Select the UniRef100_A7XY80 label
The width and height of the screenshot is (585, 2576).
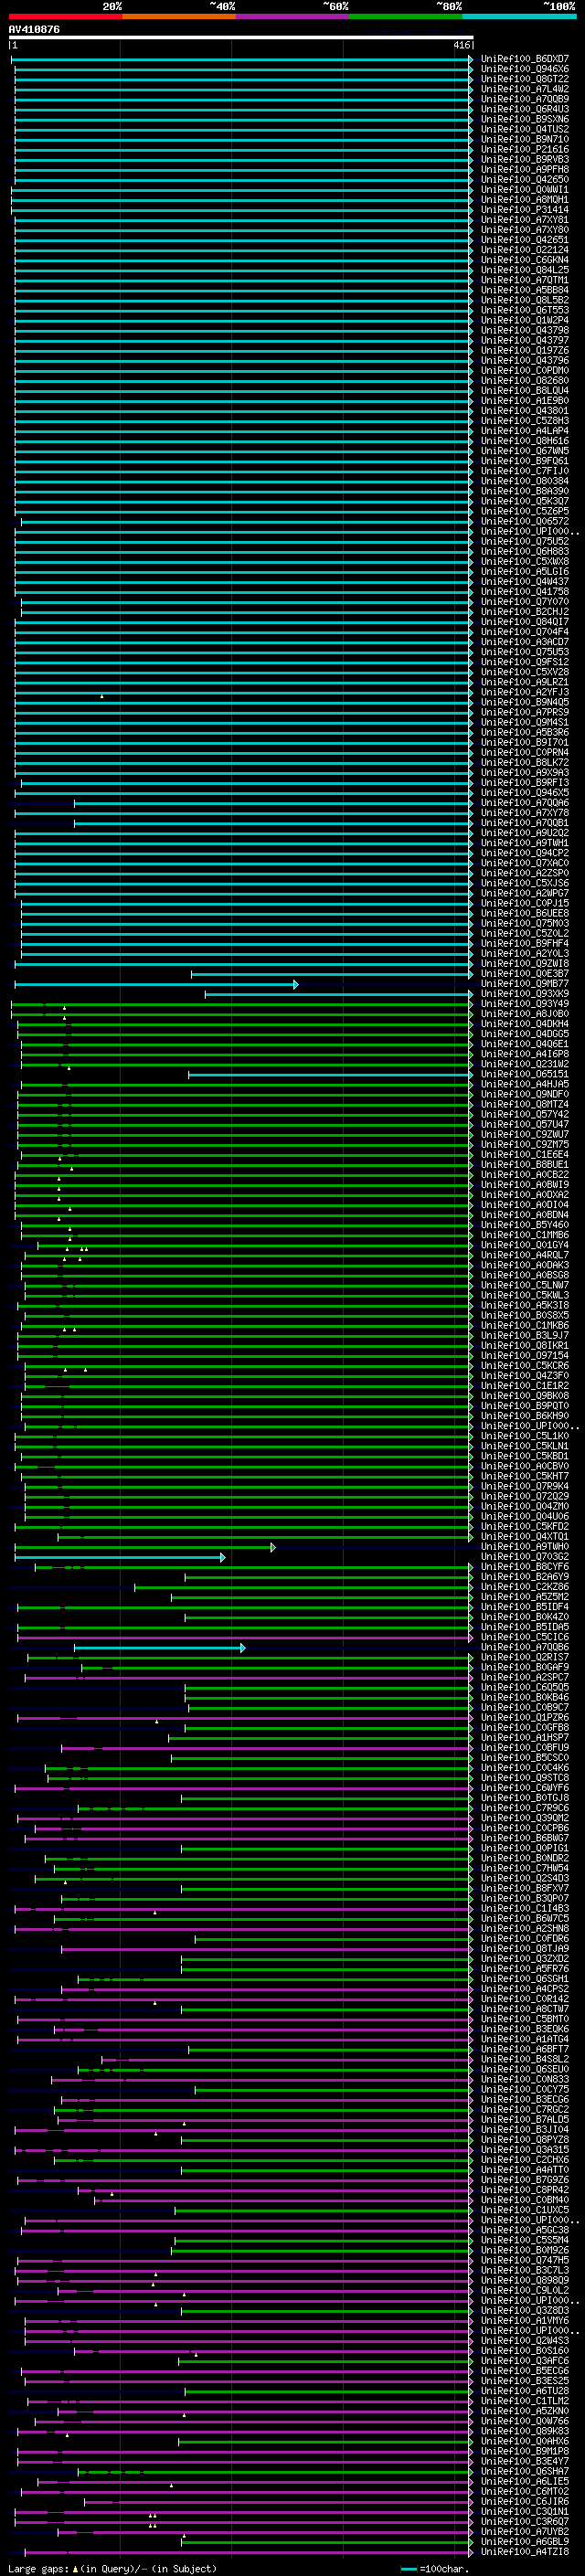[x=525, y=229]
